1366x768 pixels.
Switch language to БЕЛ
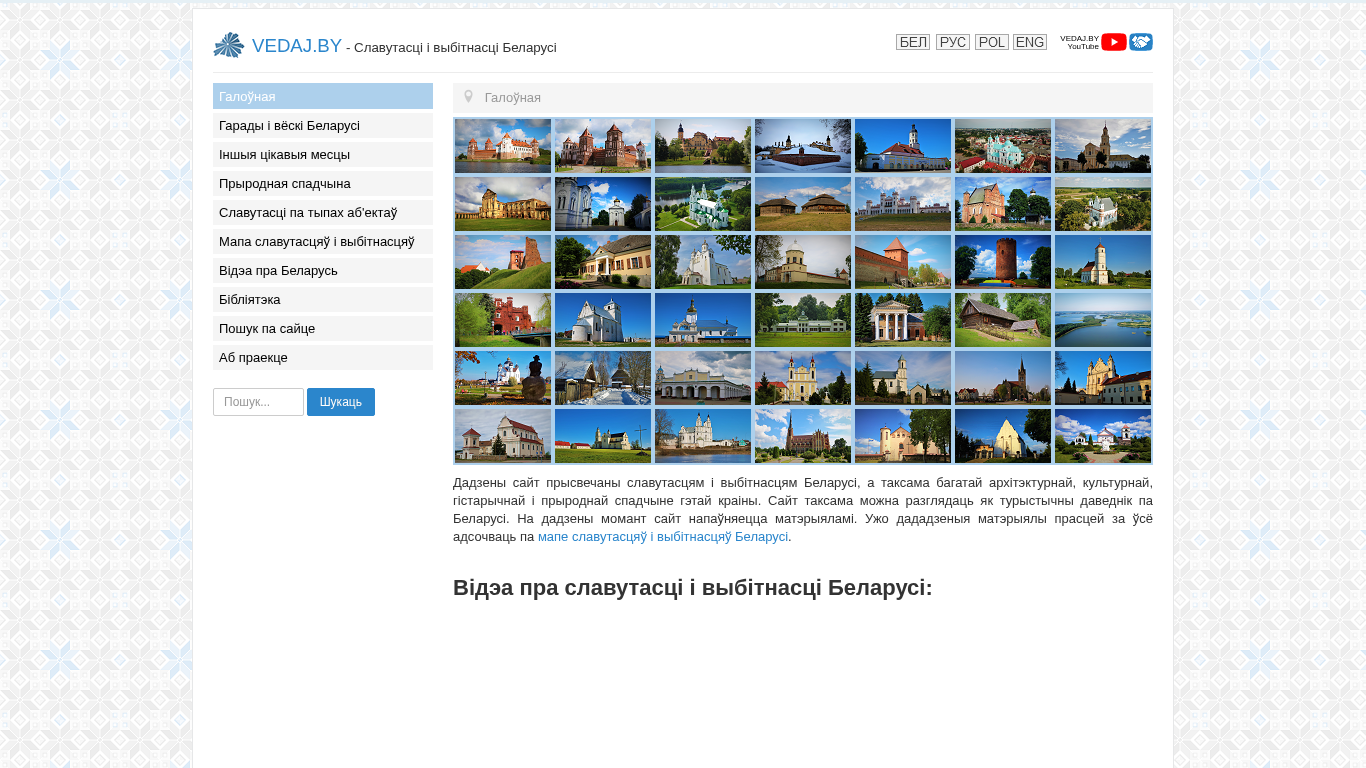pyautogui.click(x=913, y=42)
